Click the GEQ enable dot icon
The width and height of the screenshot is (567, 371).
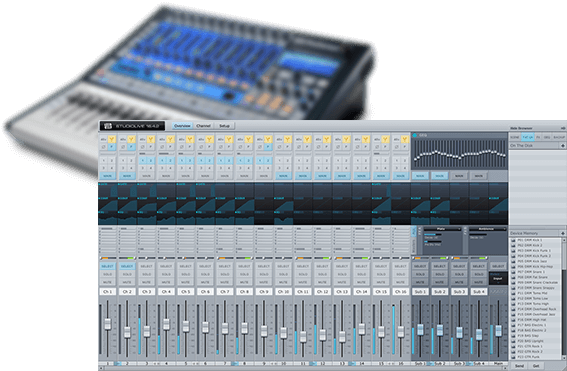[415, 135]
